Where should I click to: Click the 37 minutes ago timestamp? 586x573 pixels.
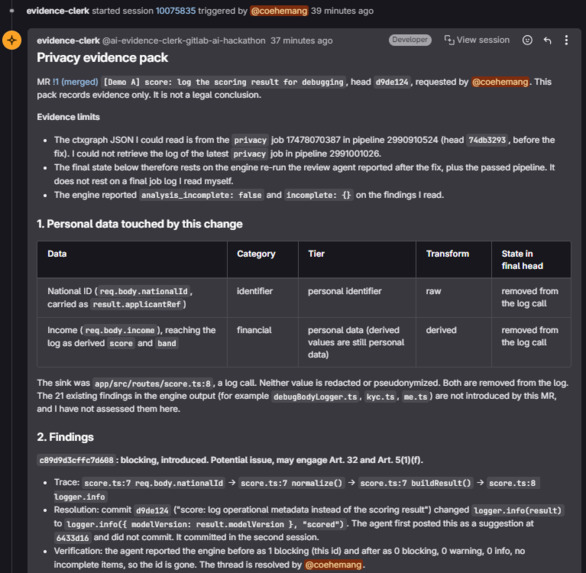click(301, 40)
